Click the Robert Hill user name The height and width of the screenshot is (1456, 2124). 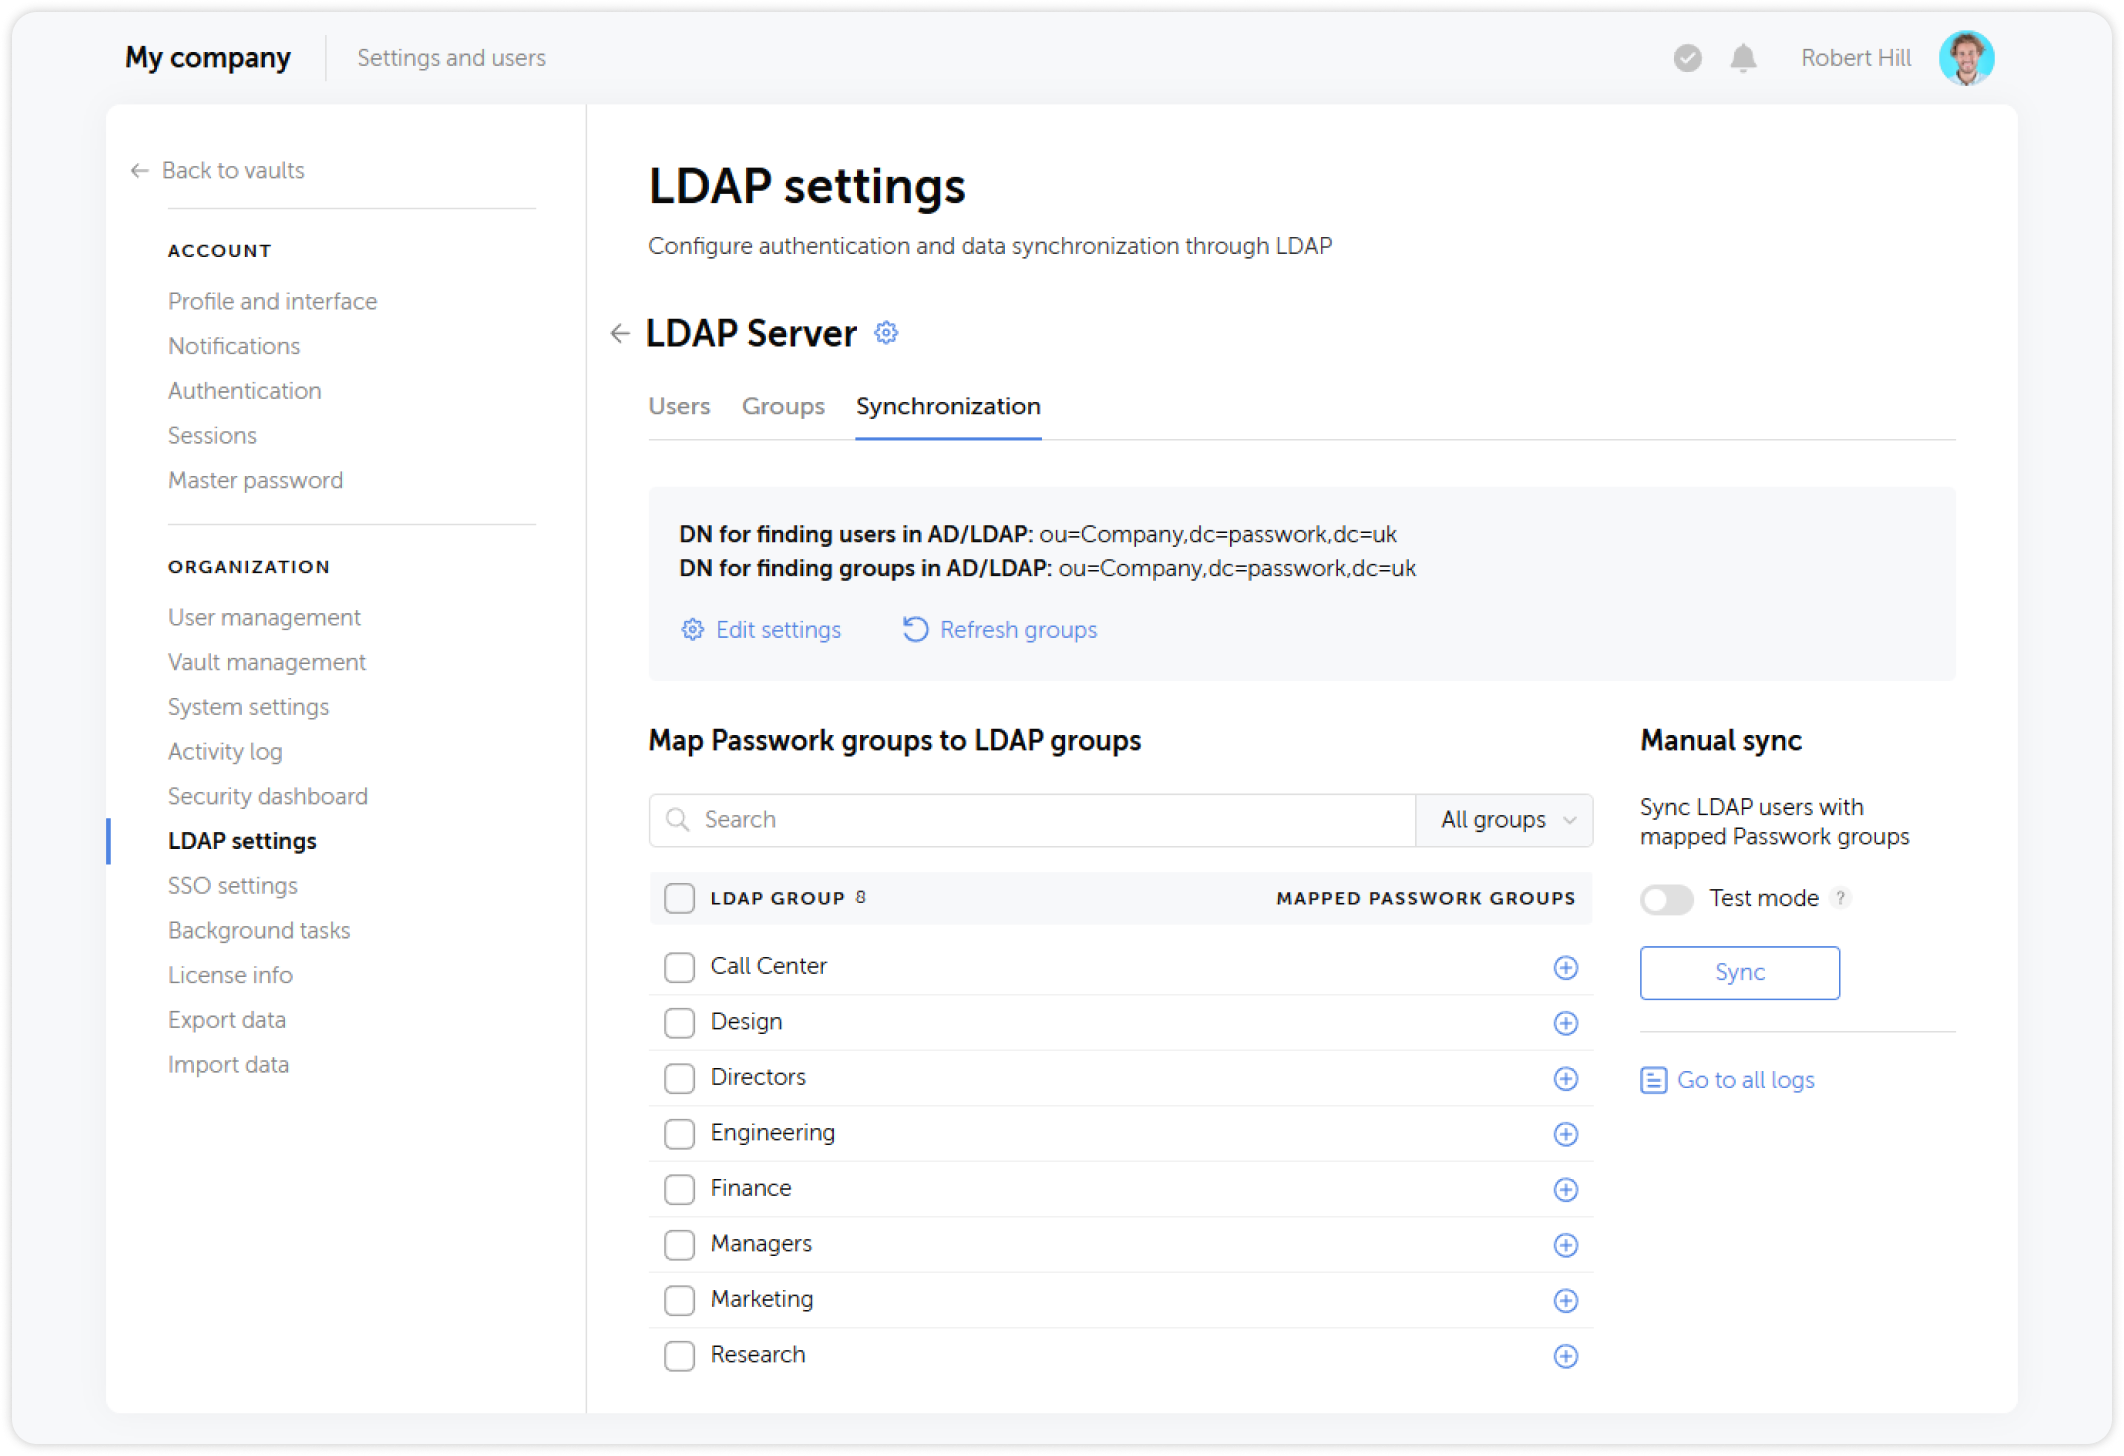pos(1855,58)
